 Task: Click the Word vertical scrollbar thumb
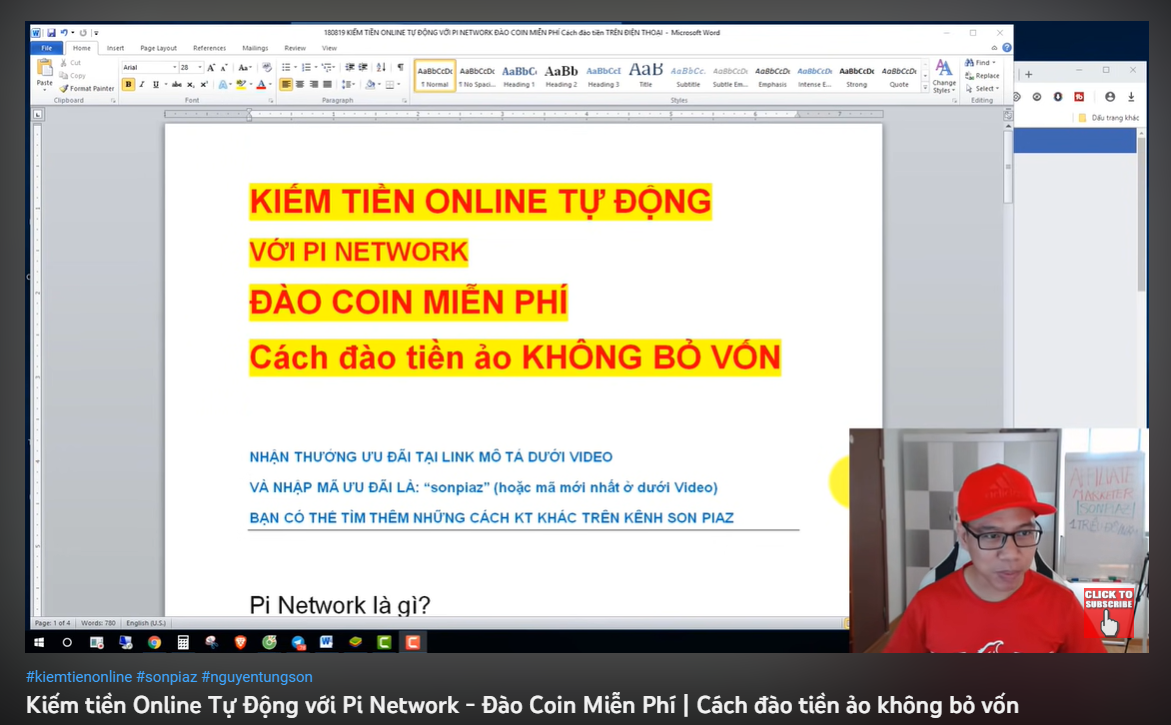click(1007, 168)
